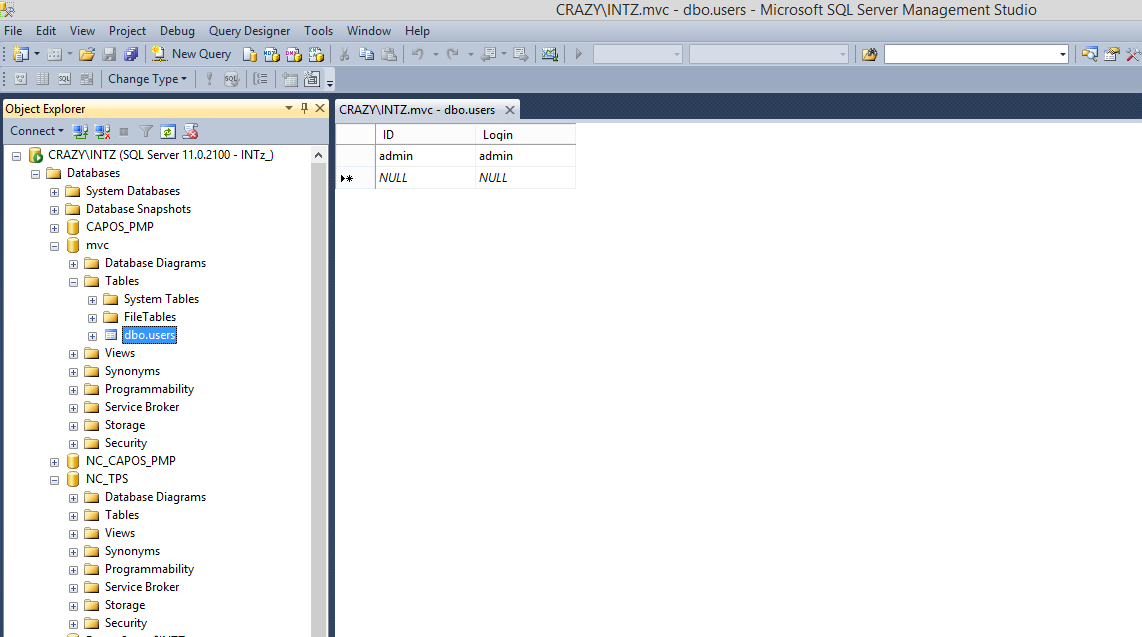Click the Save All icon
Image resolution: width=1142 pixels, height=637 pixels.
coord(131,54)
